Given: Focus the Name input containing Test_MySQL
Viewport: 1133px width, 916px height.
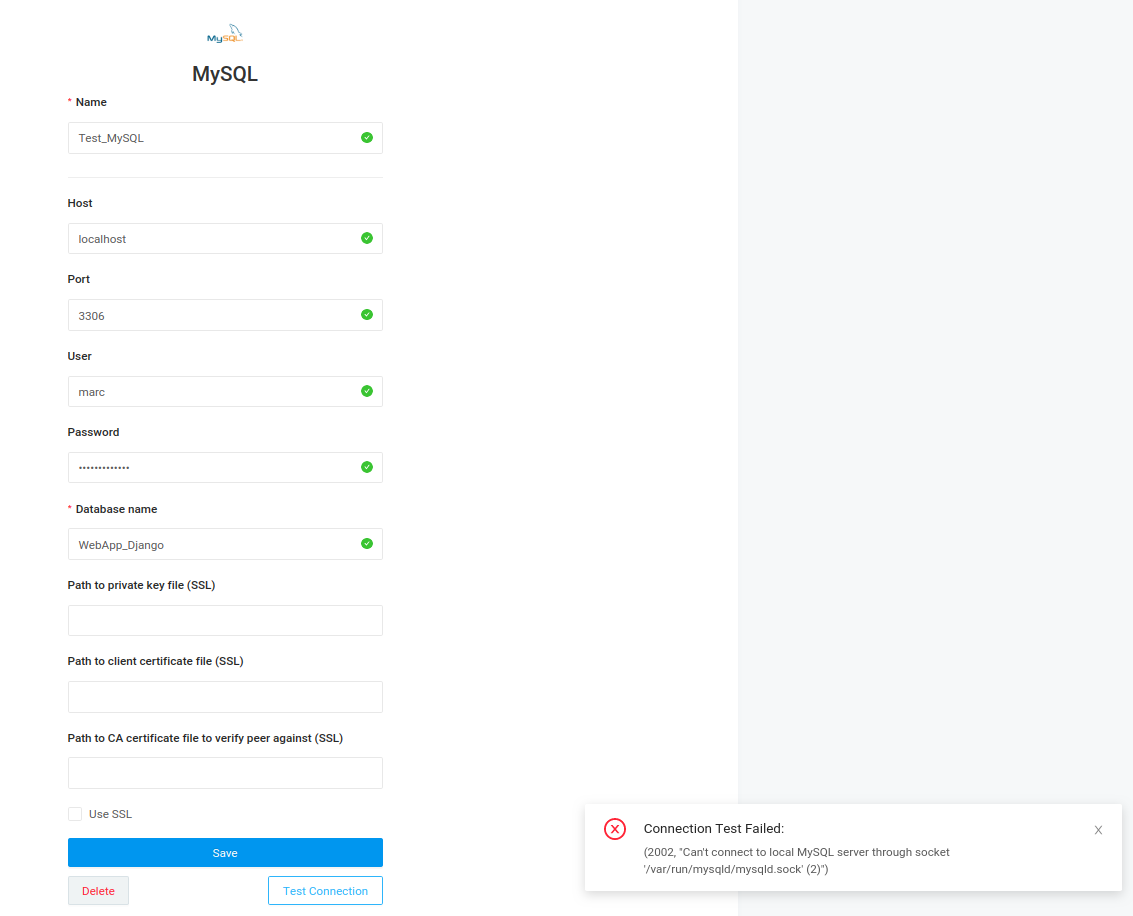Looking at the screenshot, I should 225,138.
